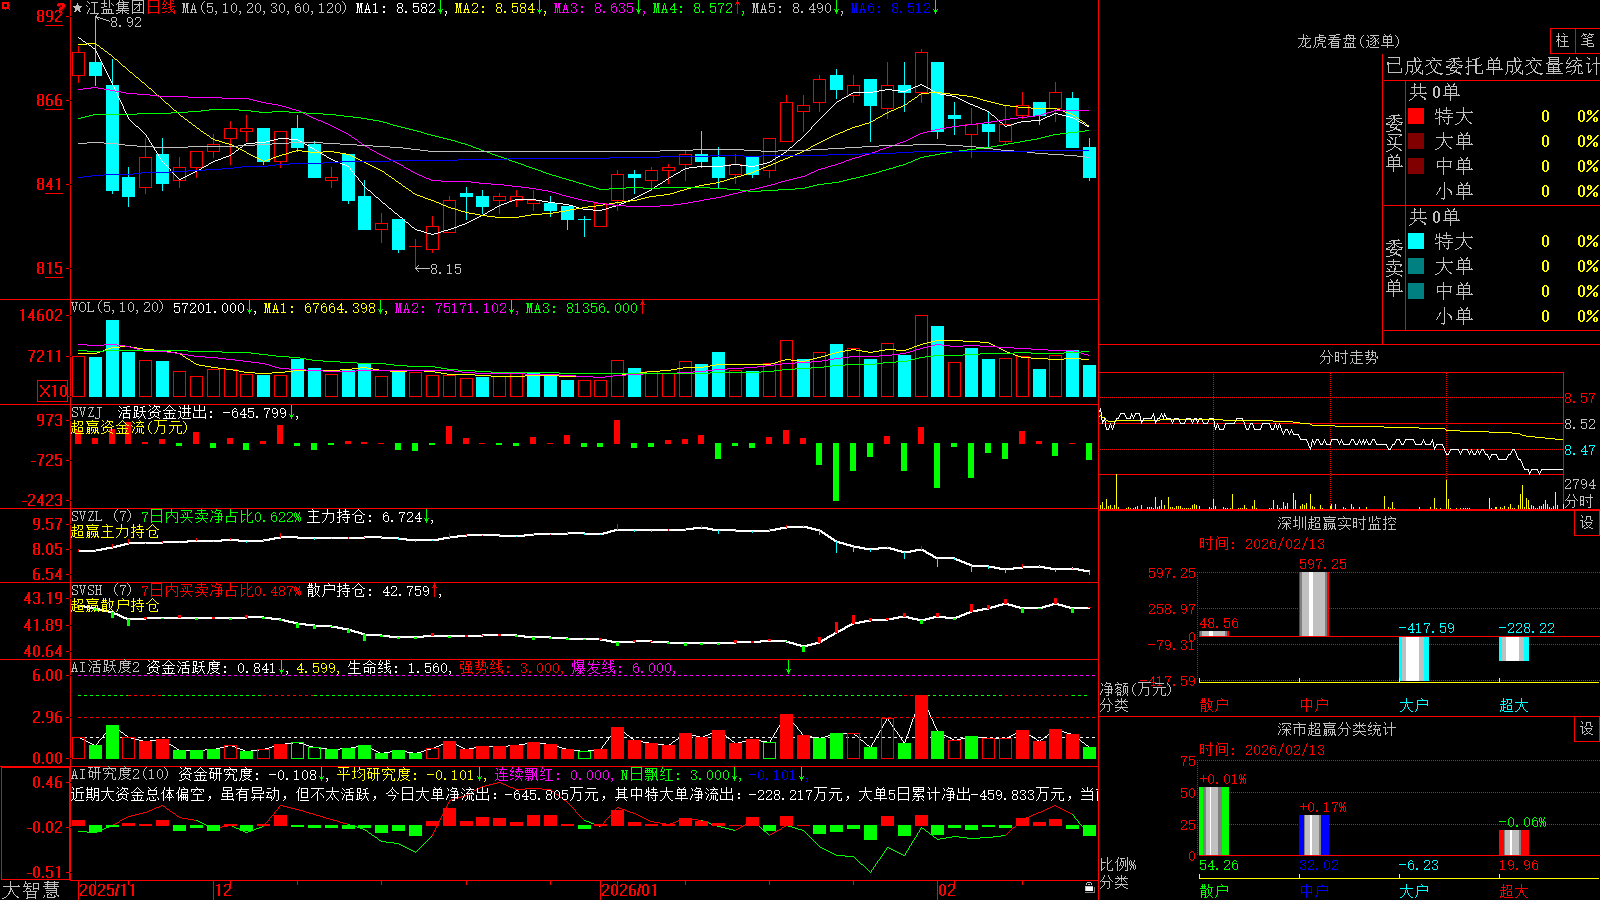
Task: Switch order view to 笔 mode
Action: (x=1587, y=40)
